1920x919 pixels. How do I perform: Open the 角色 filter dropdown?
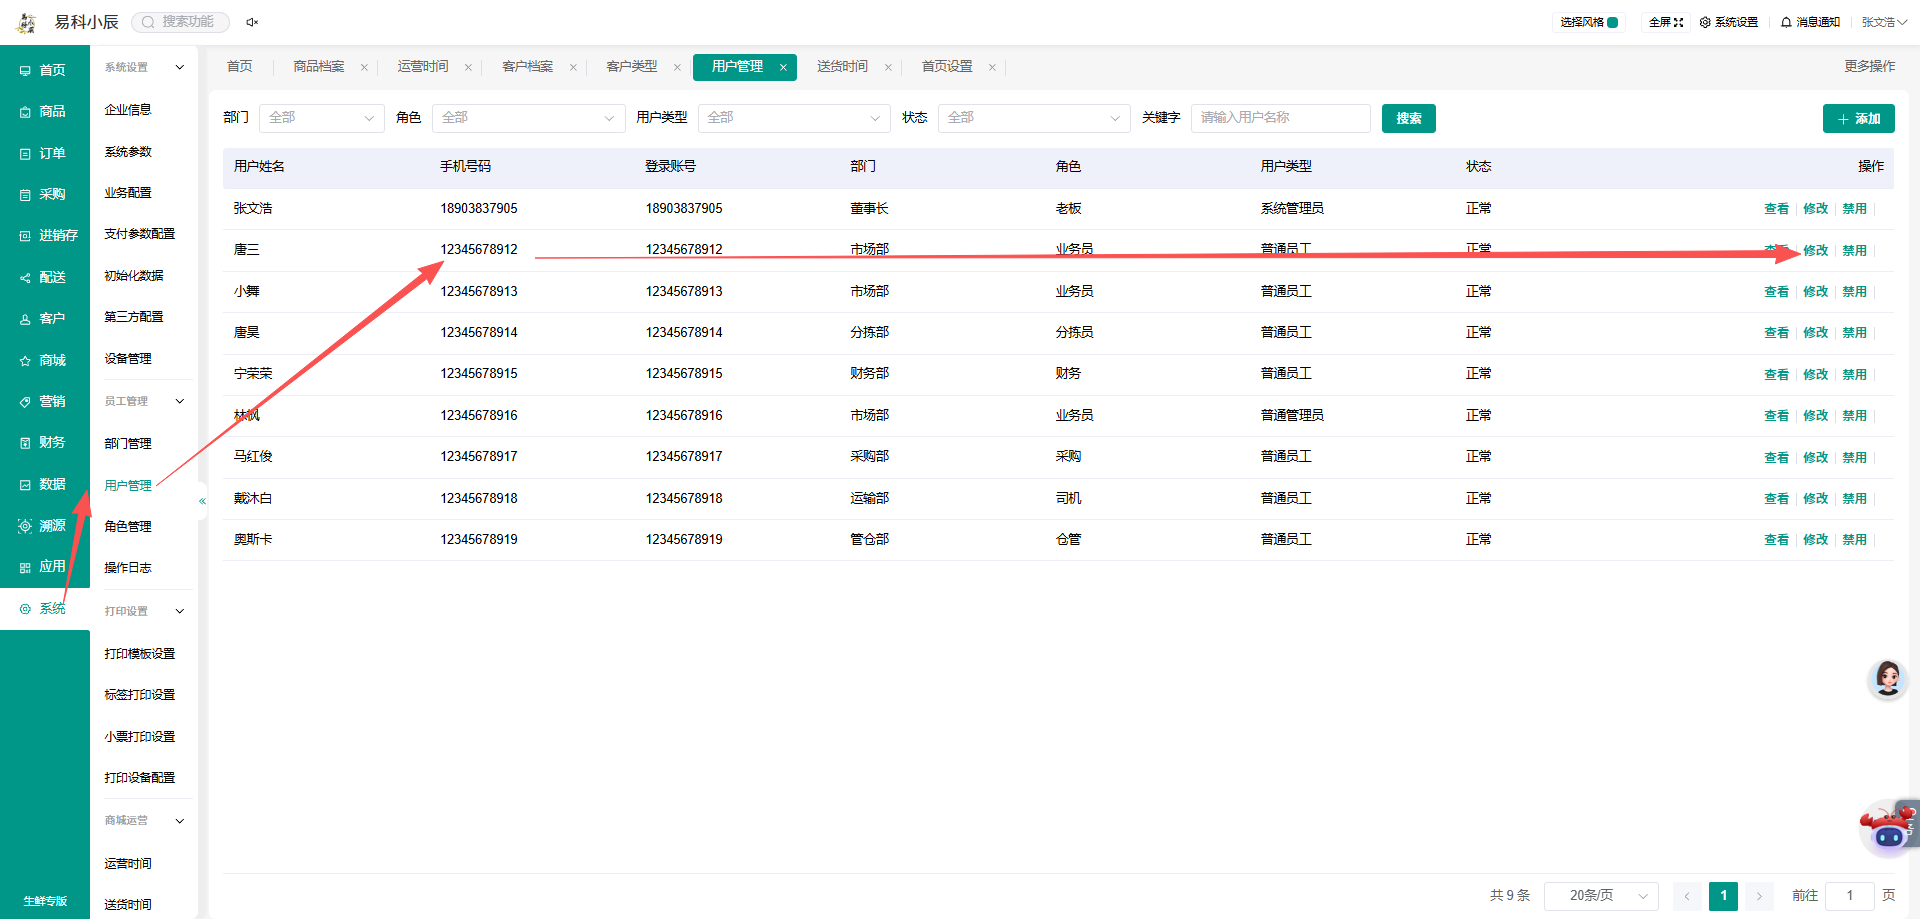point(528,118)
